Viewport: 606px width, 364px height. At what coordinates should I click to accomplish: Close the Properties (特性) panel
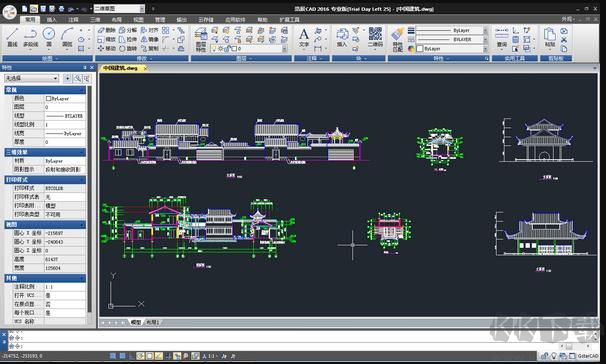tap(92, 68)
